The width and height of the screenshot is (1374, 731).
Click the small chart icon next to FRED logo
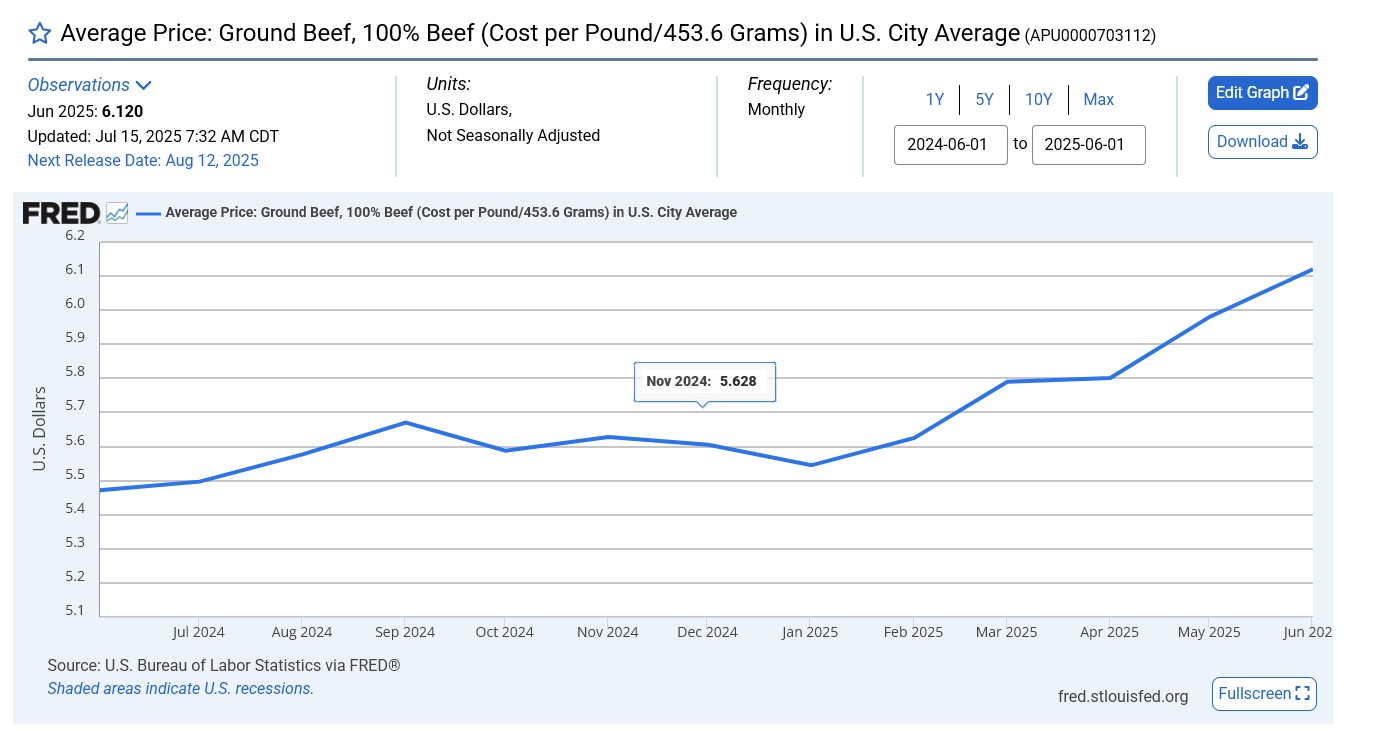tap(117, 213)
